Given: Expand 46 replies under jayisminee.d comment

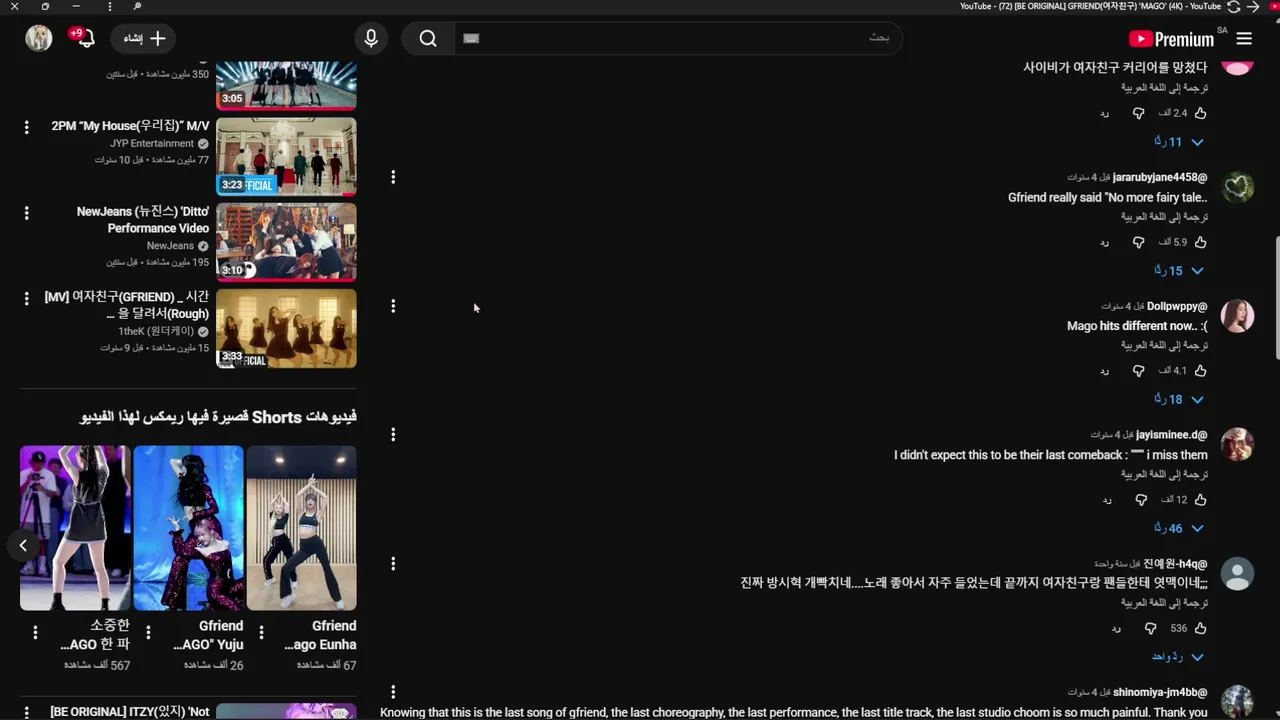Looking at the screenshot, I should pos(1180,528).
